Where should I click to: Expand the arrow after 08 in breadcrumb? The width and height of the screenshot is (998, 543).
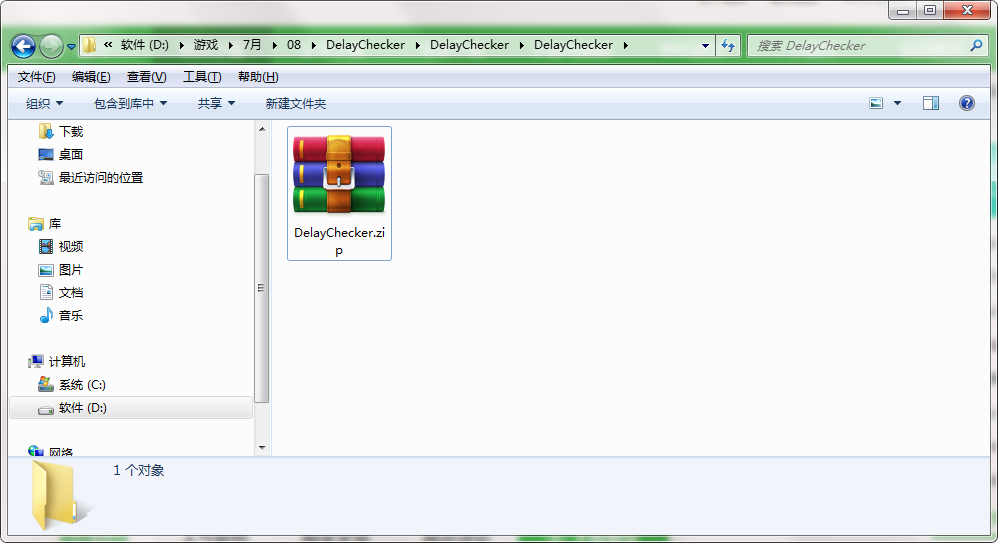tap(314, 45)
